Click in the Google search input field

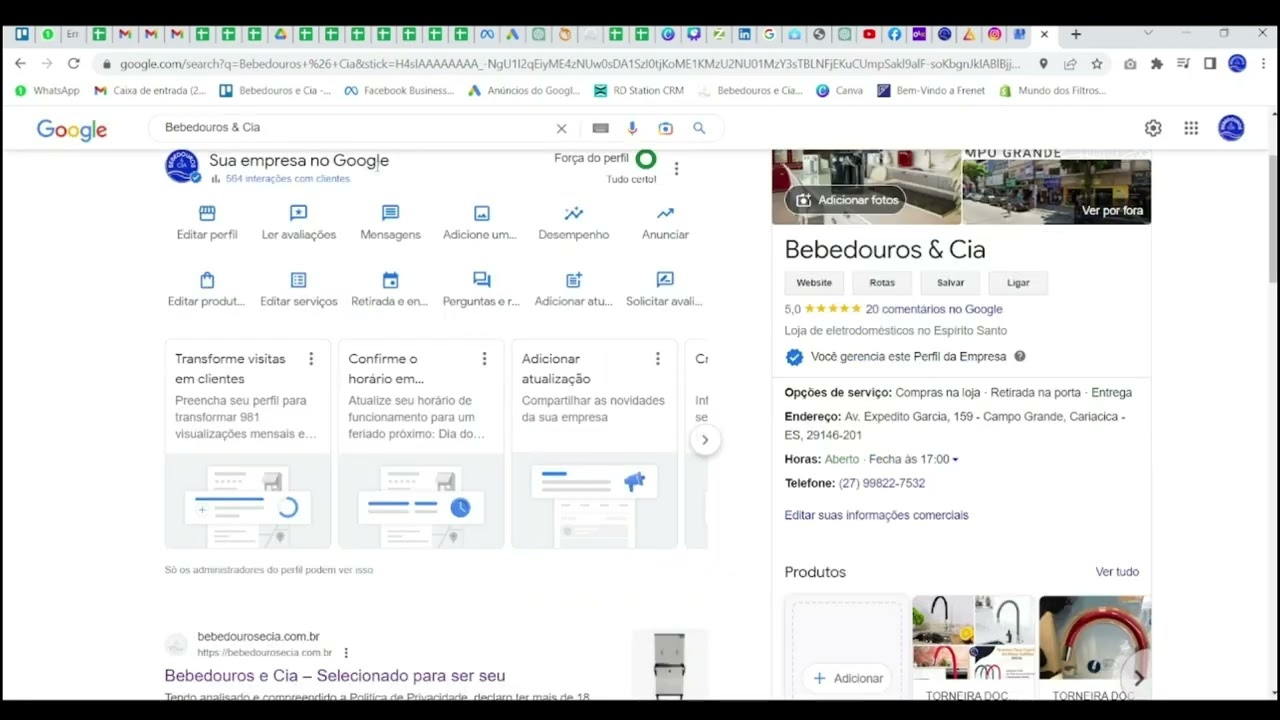(355, 128)
